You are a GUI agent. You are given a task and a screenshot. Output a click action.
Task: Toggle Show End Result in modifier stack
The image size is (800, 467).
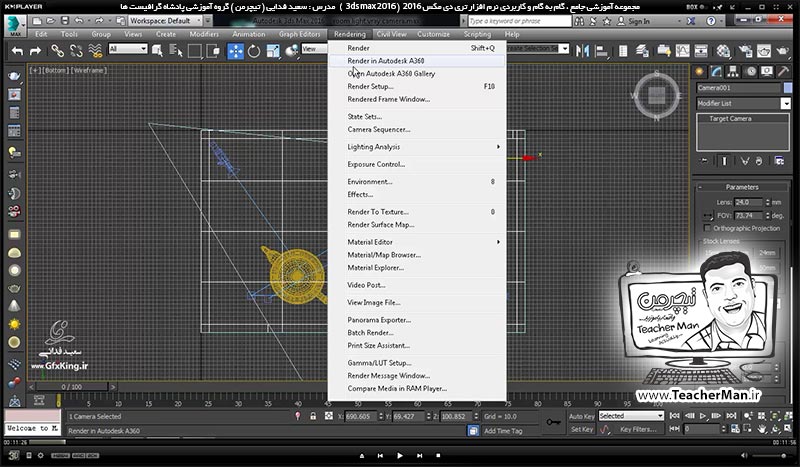[x=724, y=161]
